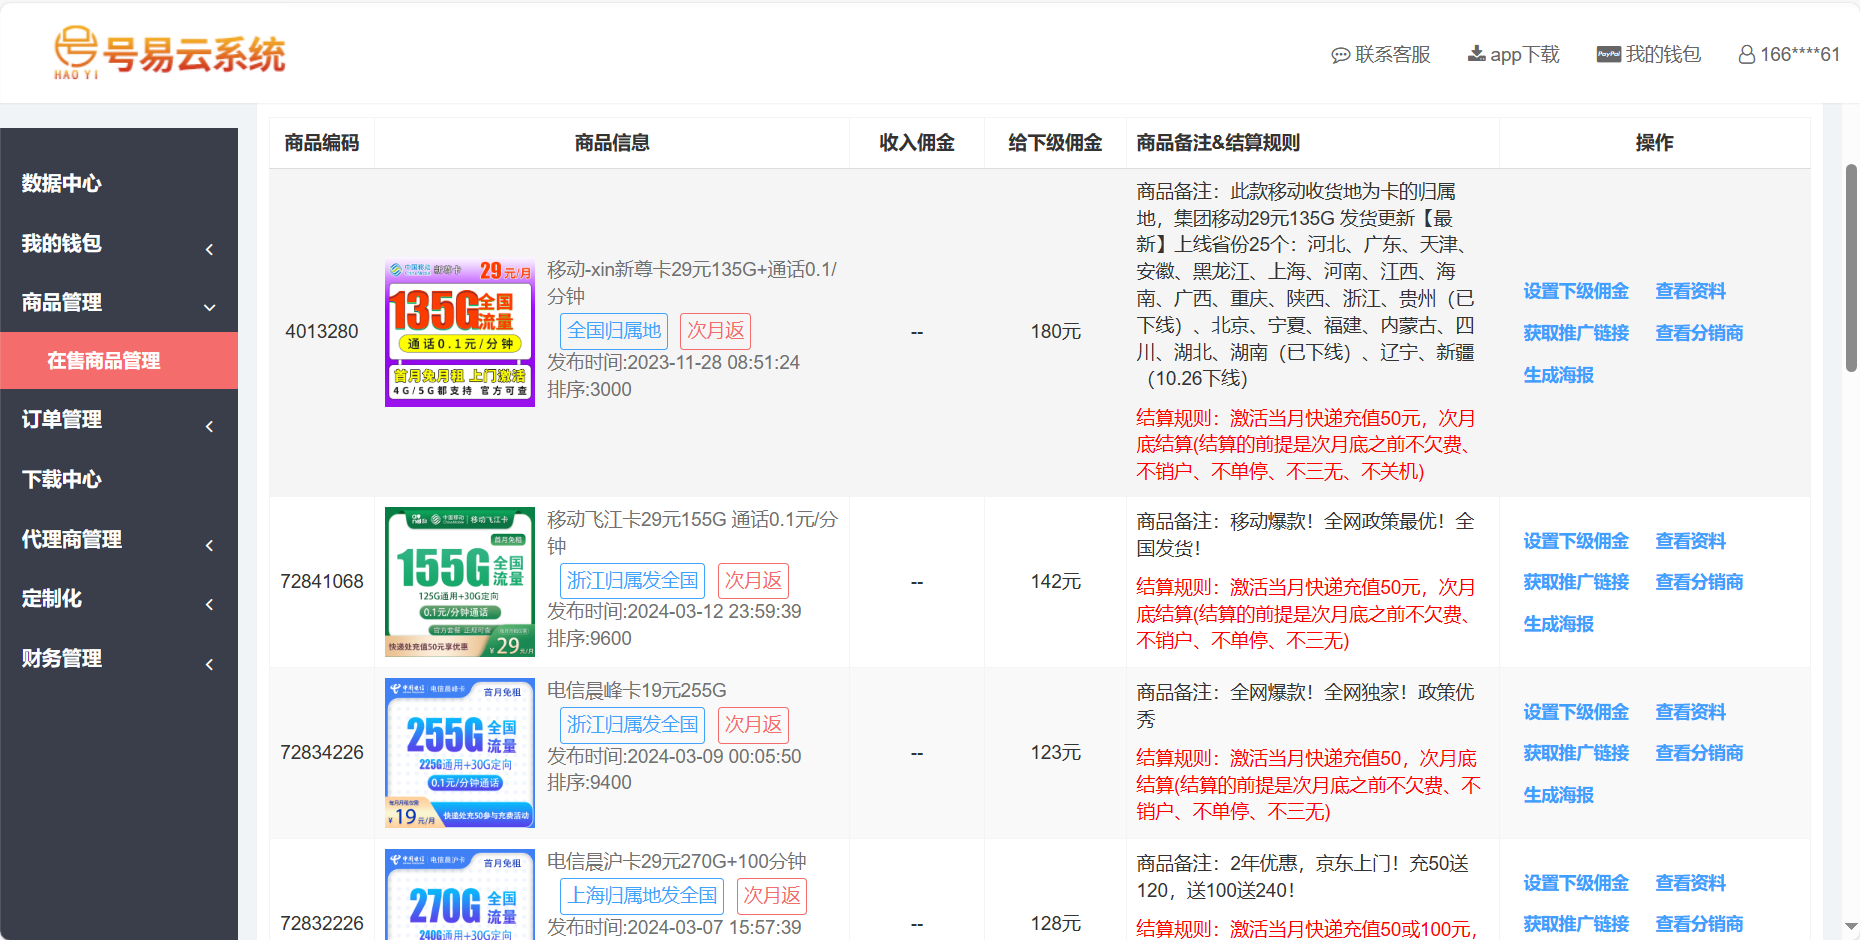Collapse the 商品管理 chevron arrow
This screenshot has height=940, width=1860.
(x=210, y=308)
